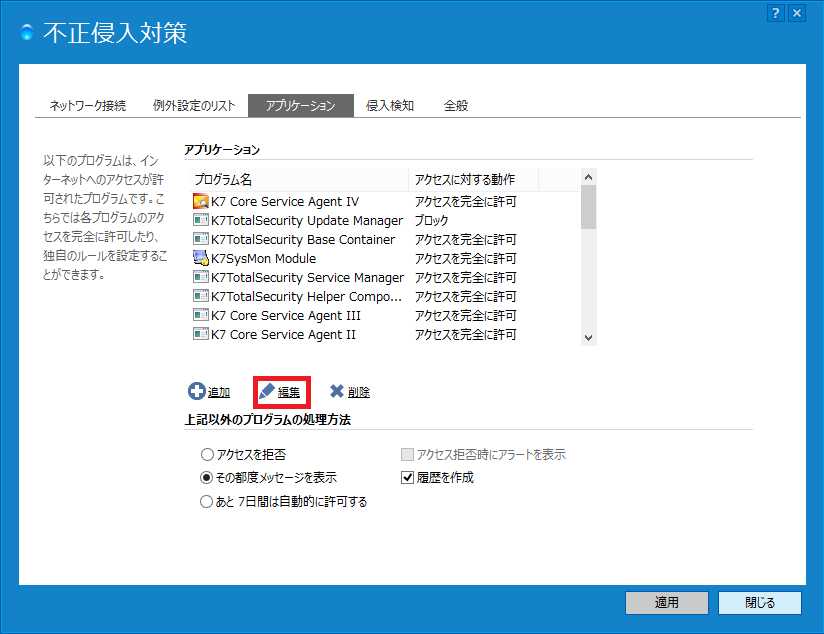This screenshot has height=634, width=824.
Task: Select the アプリケーション tab
Action: click(x=301, y=106)
